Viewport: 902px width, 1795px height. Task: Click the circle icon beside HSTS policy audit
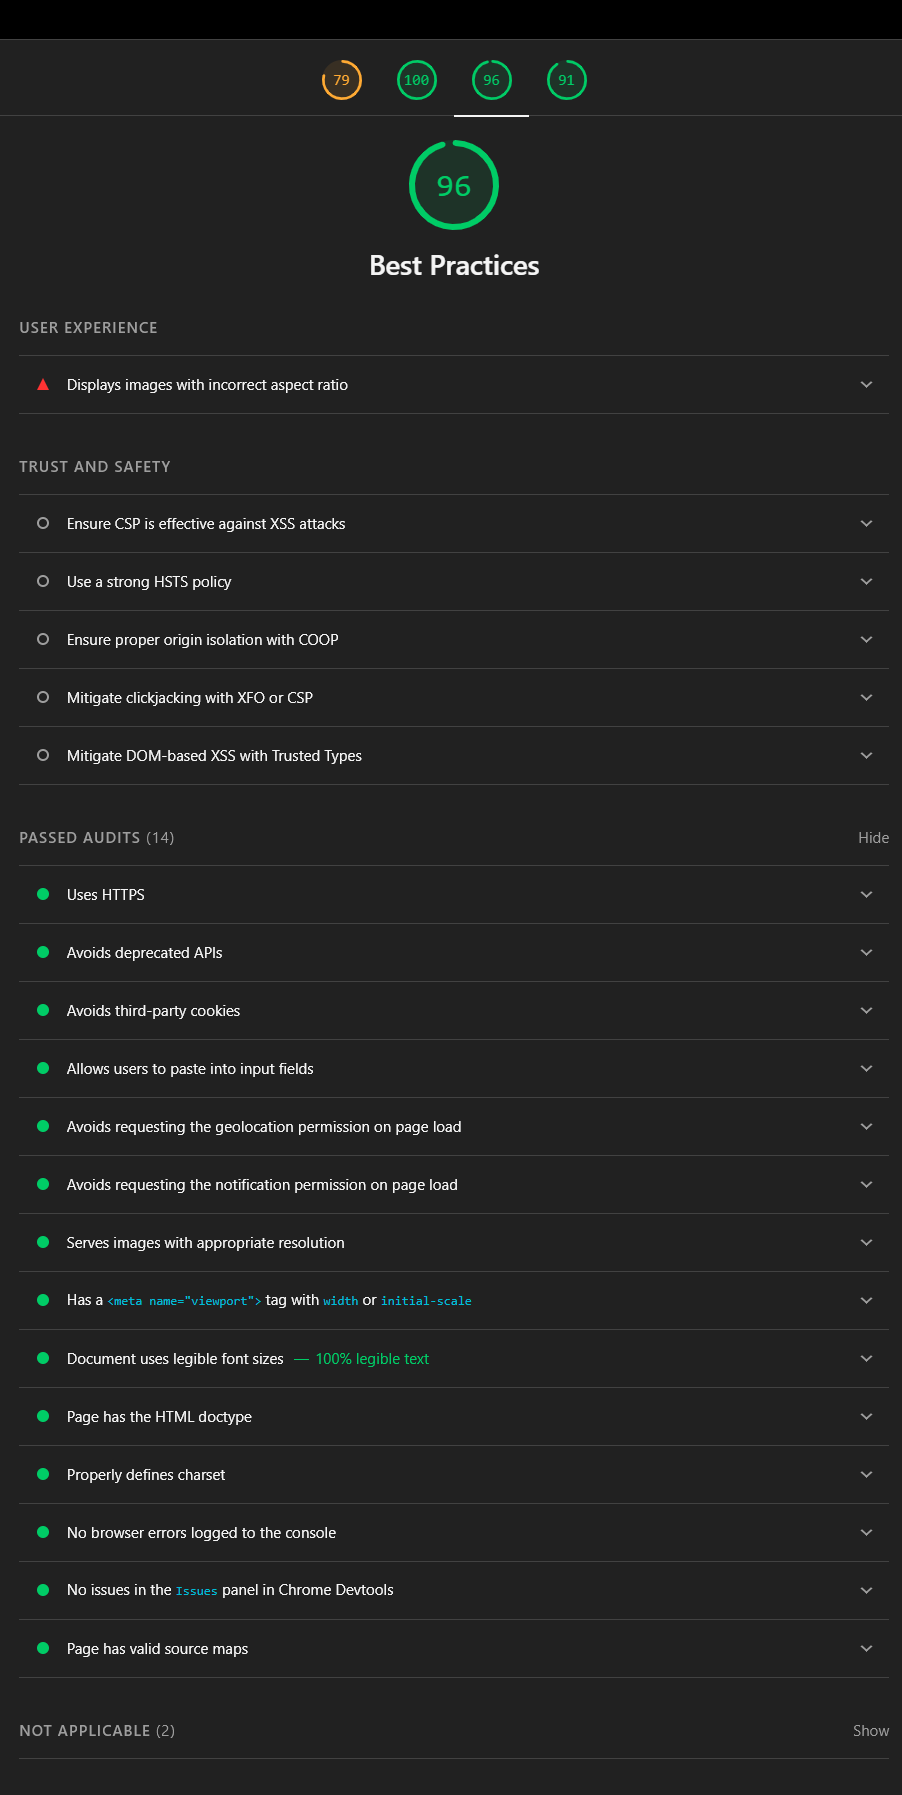[43, 581]
